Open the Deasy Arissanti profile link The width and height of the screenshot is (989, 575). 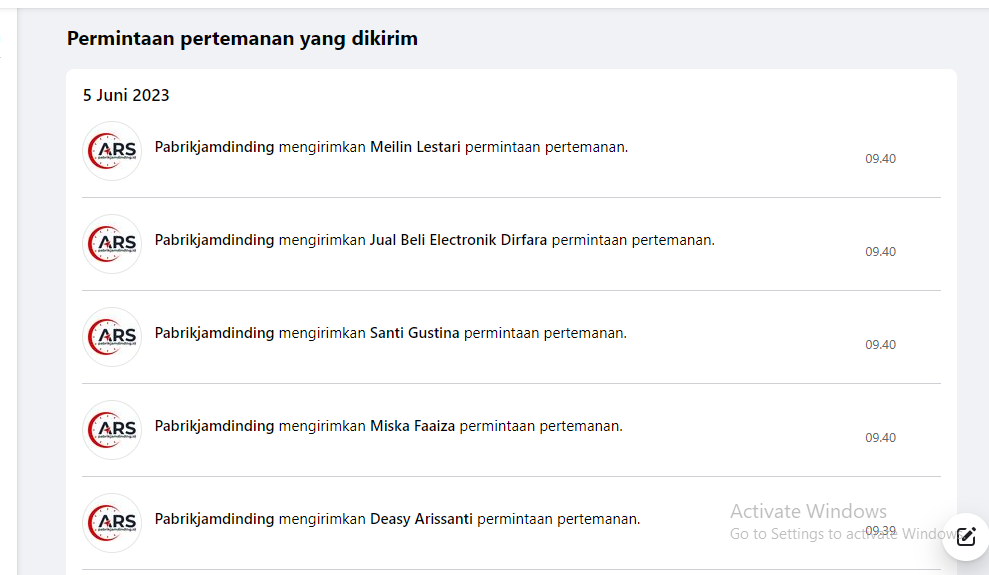pos(421,519)
